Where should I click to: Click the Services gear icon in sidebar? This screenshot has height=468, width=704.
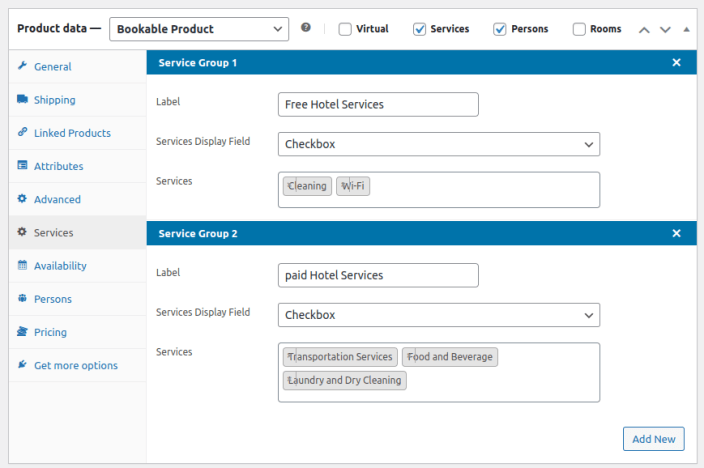(x=22, y=232)
